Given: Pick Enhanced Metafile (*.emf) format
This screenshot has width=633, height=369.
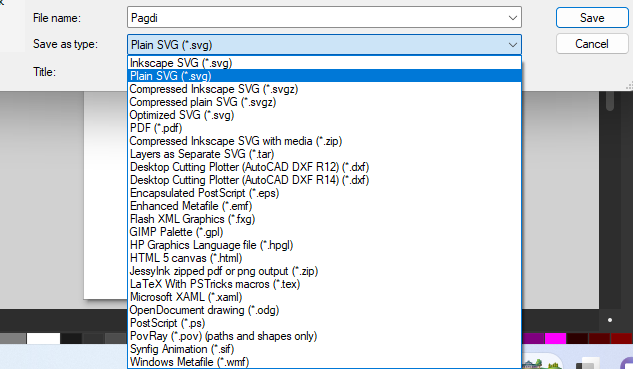Looking at the screenshot, I should coord(324,206).
